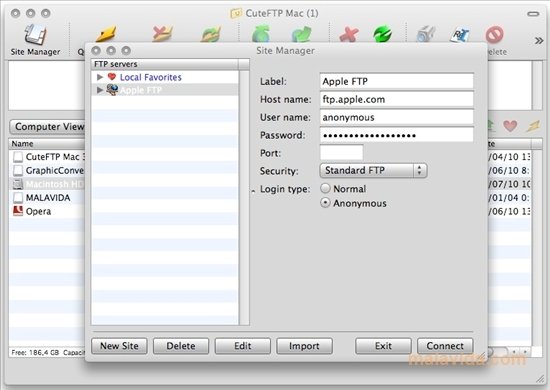Click the green circular reconnect toolbar icon
This screenshot has width=550, height=390.
tap(382, 34)
